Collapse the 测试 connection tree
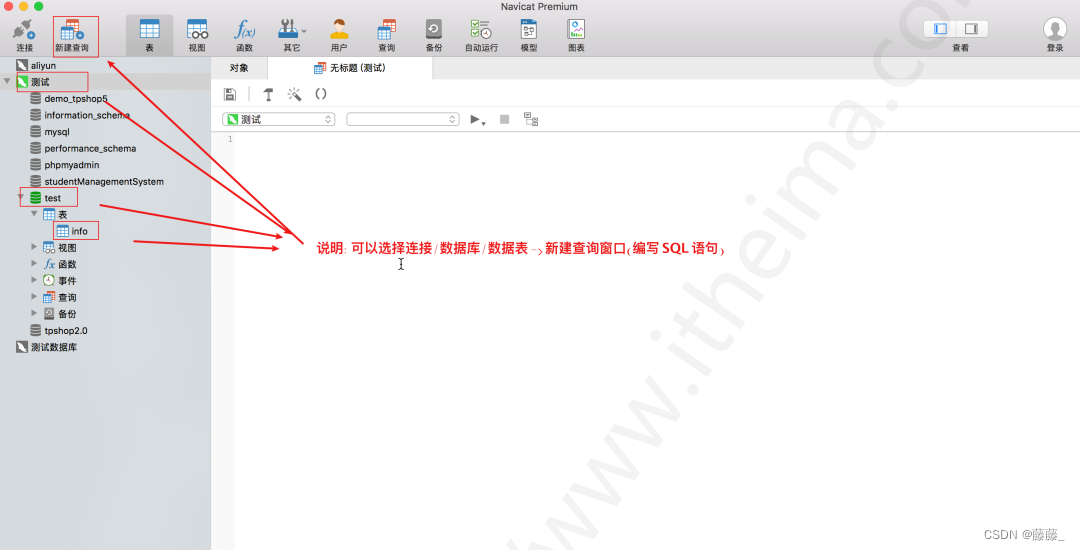 click(x=7, y=81)
